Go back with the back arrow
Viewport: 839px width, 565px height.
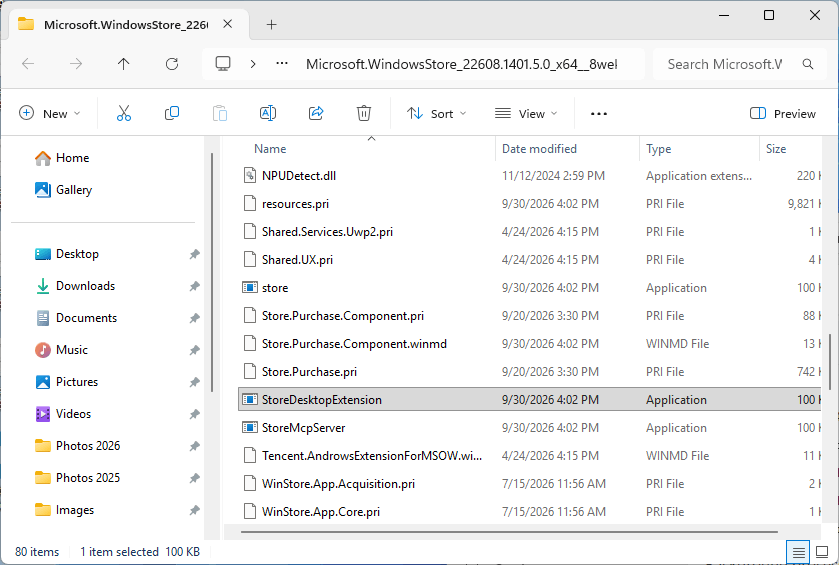(28, 64)
